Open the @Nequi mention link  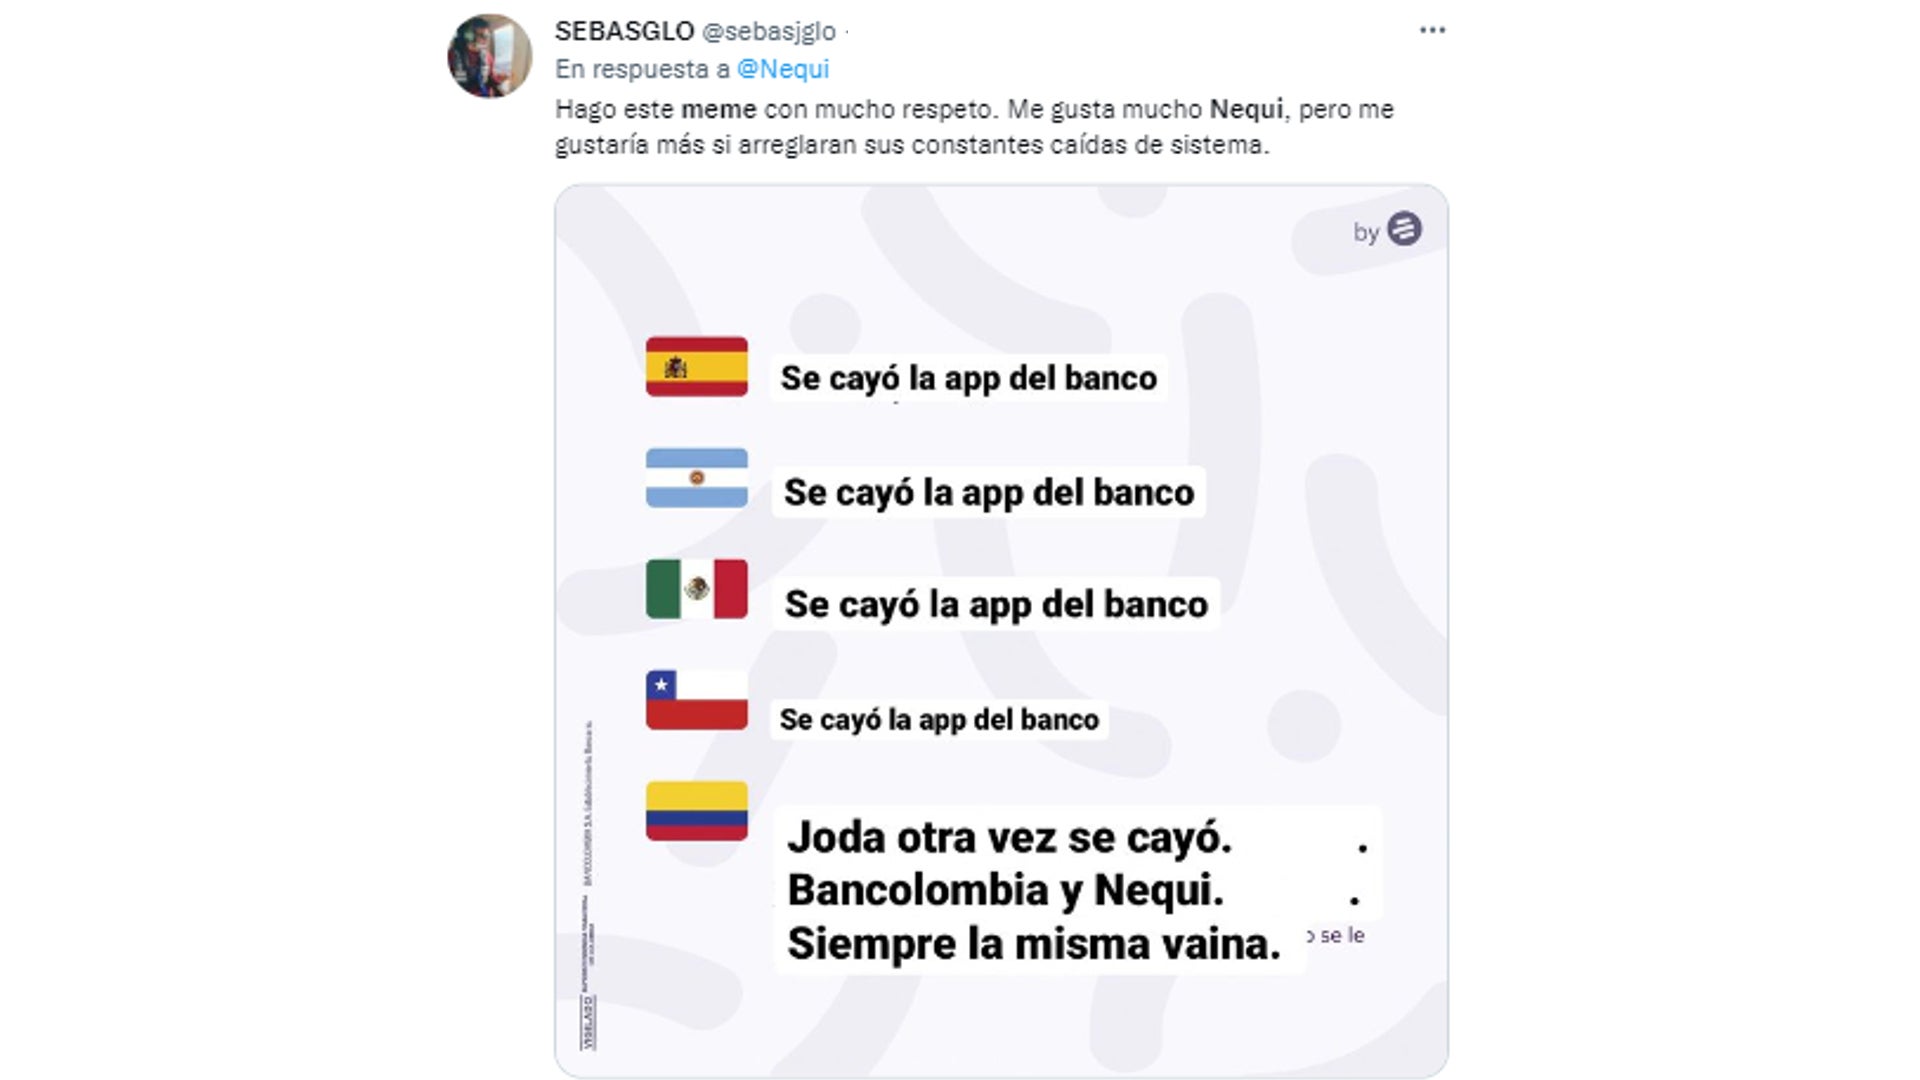[x=783, y=69]
